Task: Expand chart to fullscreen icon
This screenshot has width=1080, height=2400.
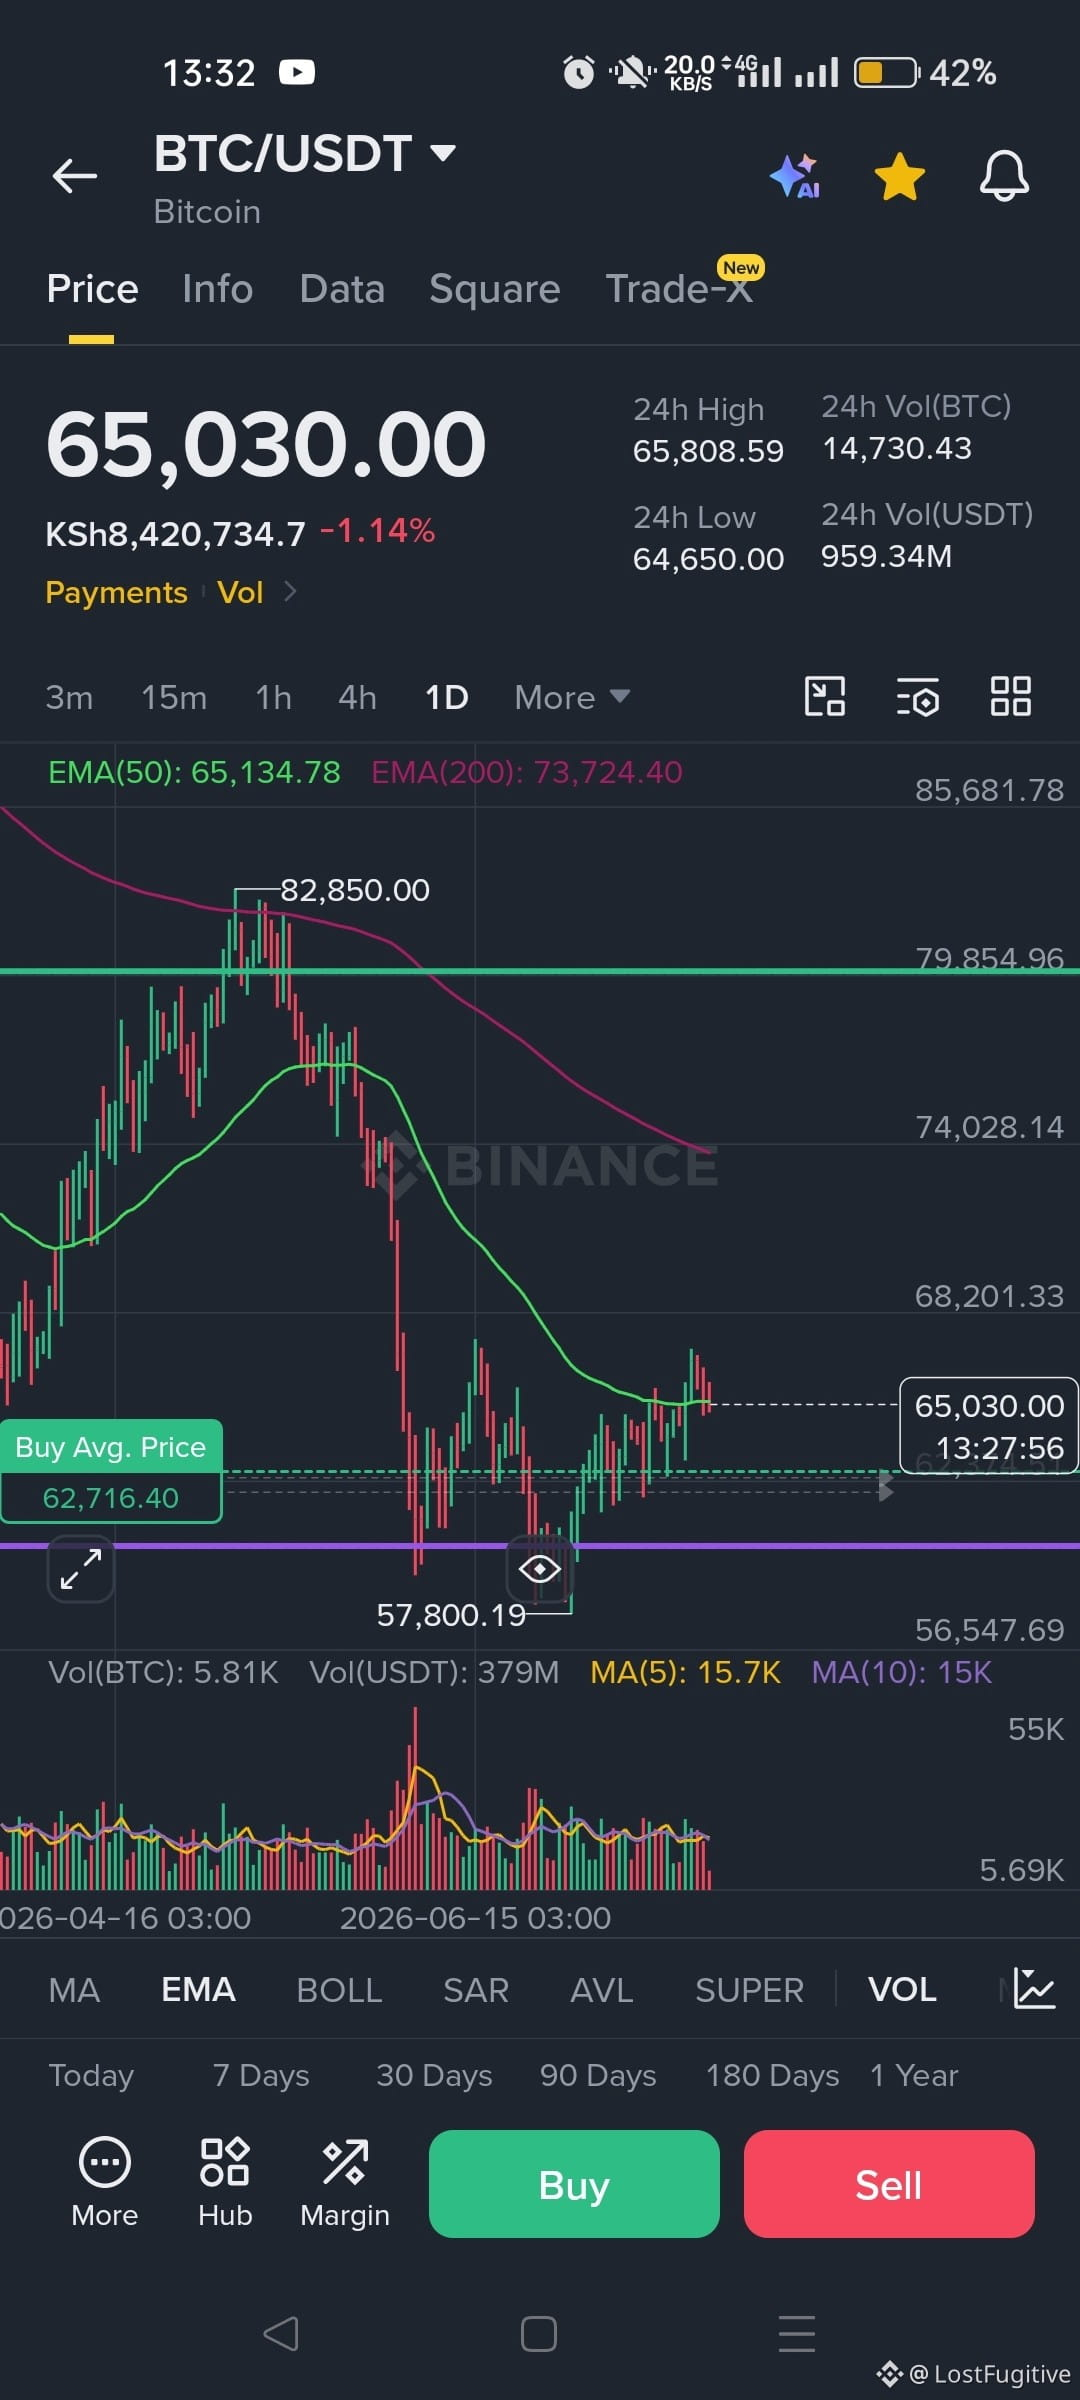Action: click(80, 1569)
